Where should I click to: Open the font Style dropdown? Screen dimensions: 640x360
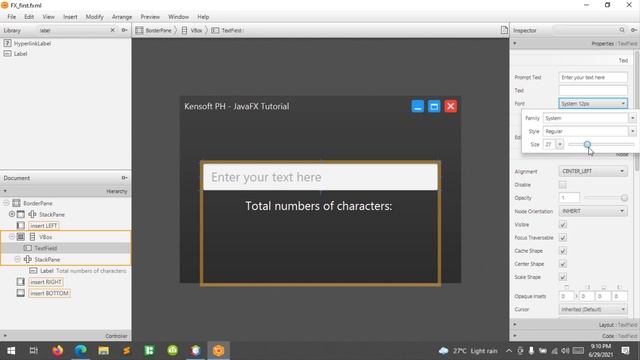point(632,131)
